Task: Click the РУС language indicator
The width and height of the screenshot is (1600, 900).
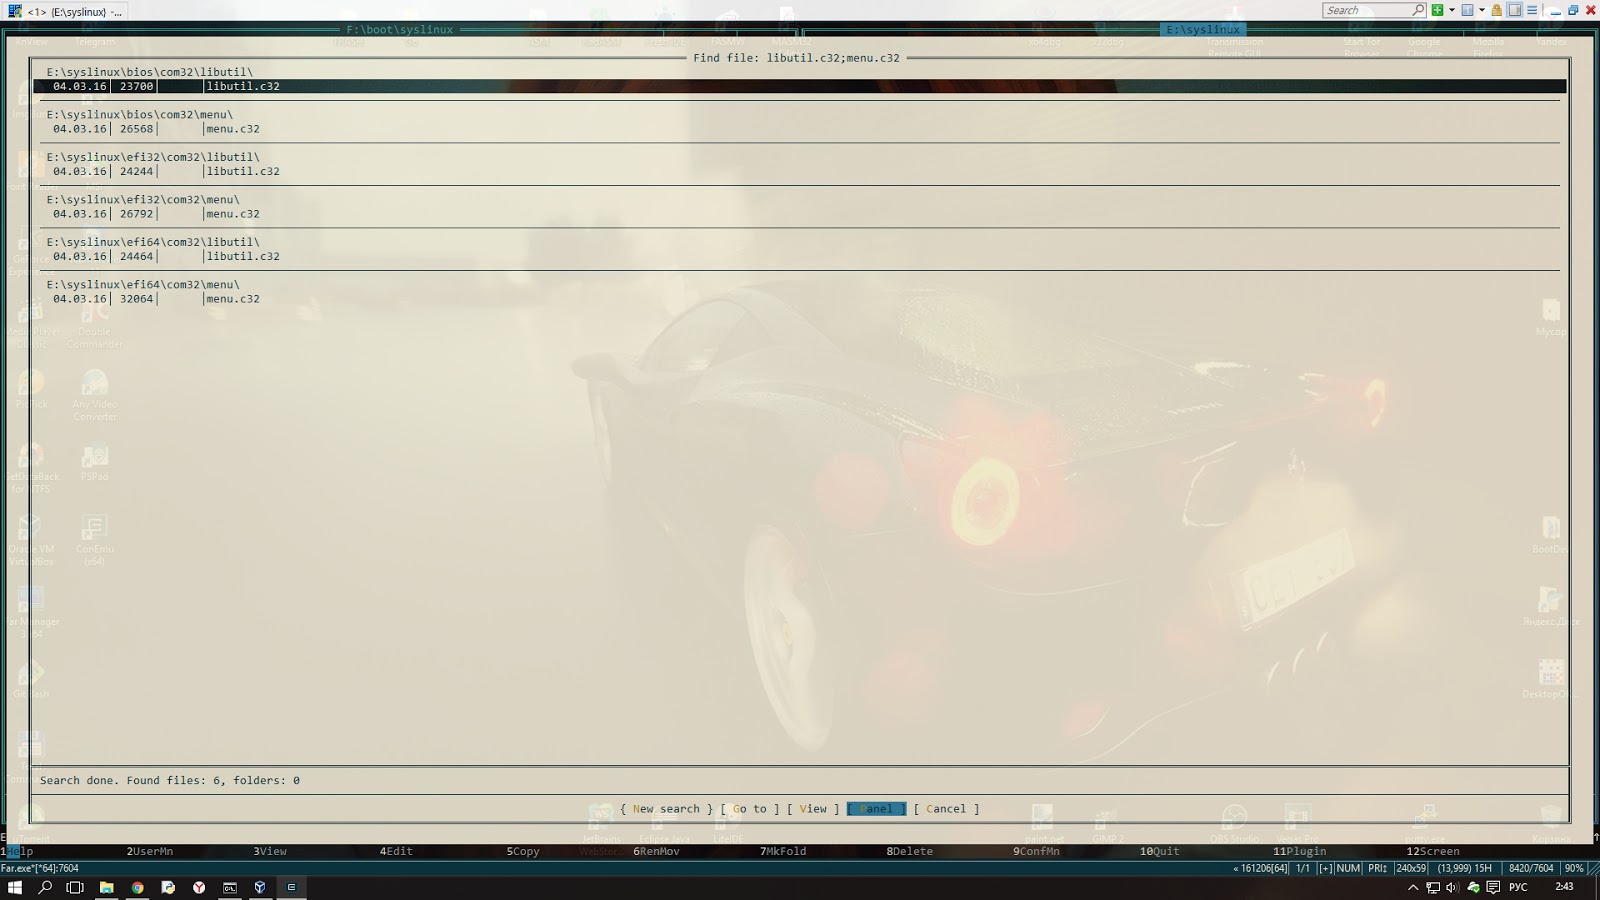Action: point(1518,887)
